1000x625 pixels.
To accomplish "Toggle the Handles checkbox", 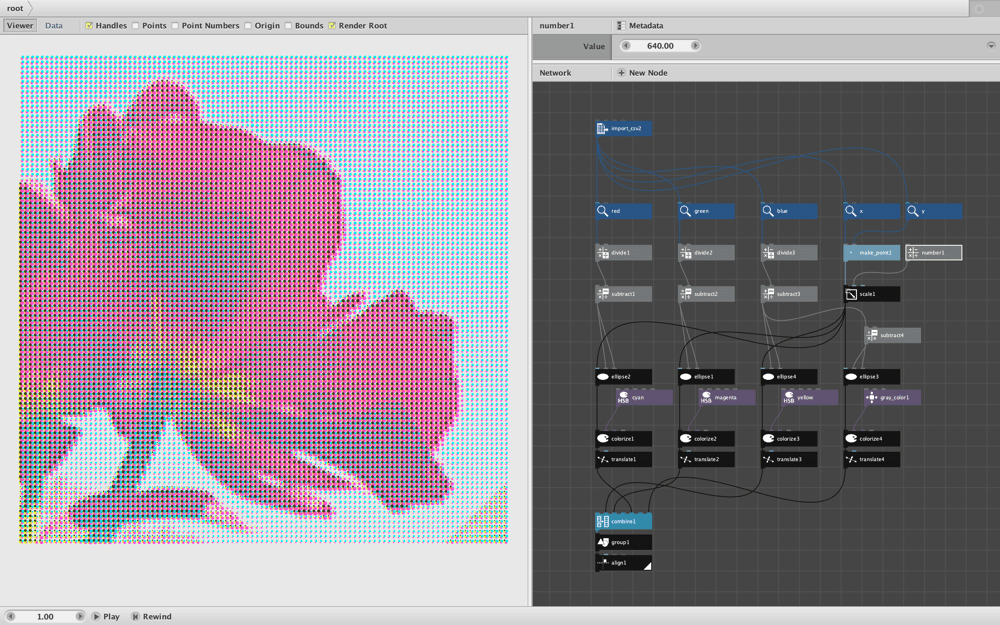I will 89,26.
